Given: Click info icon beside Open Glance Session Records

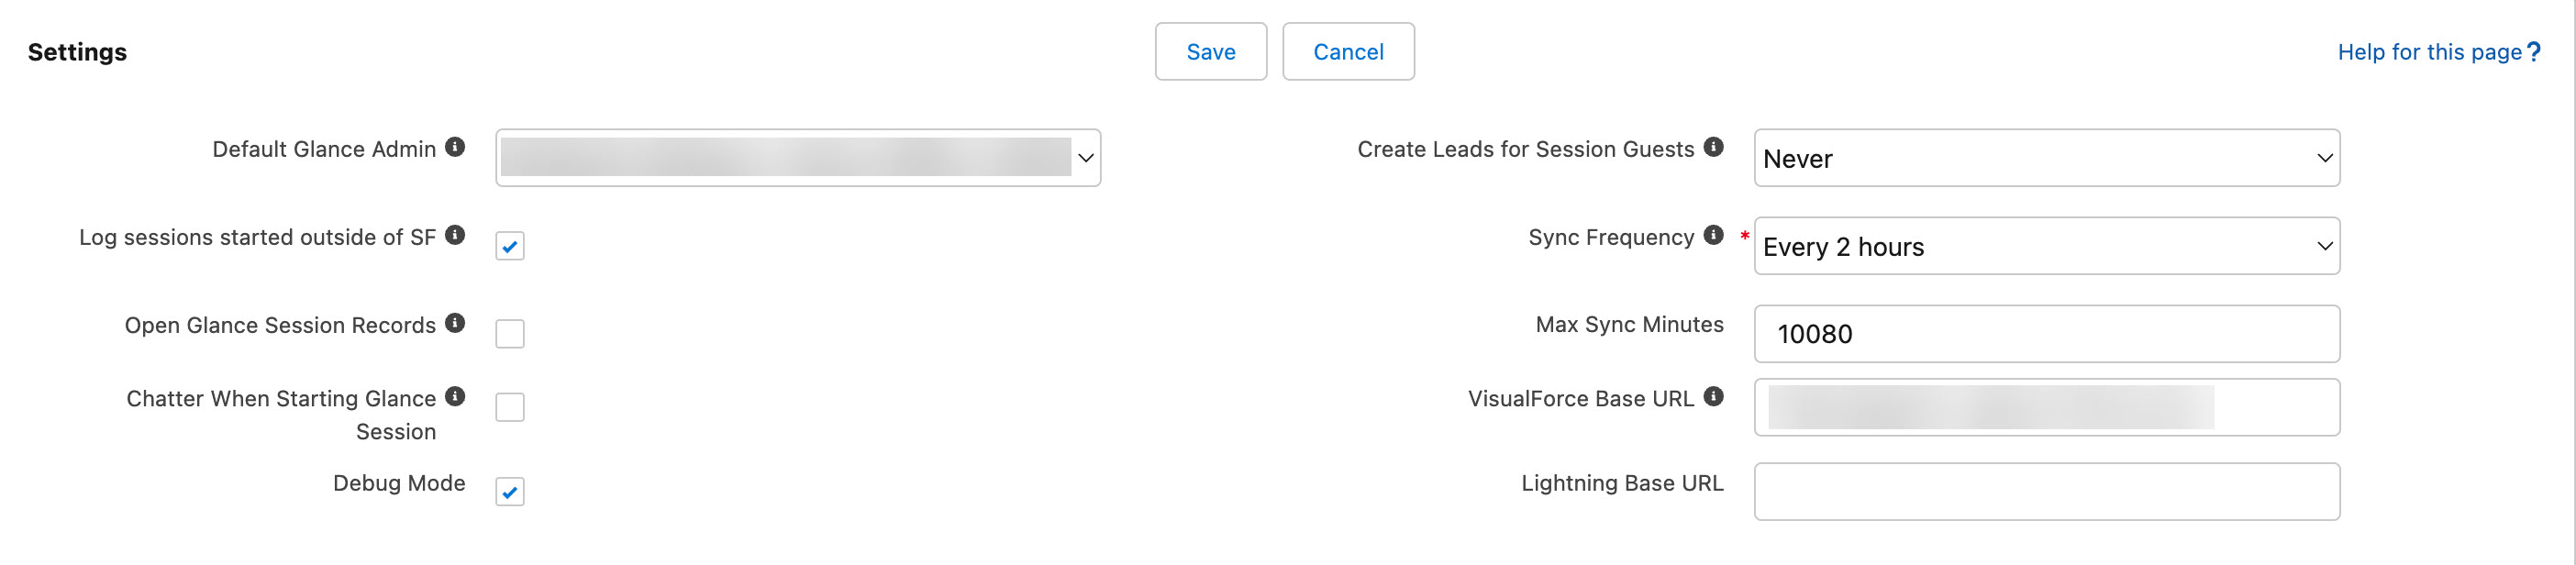Looking at the screenshot, I should 455,323.
